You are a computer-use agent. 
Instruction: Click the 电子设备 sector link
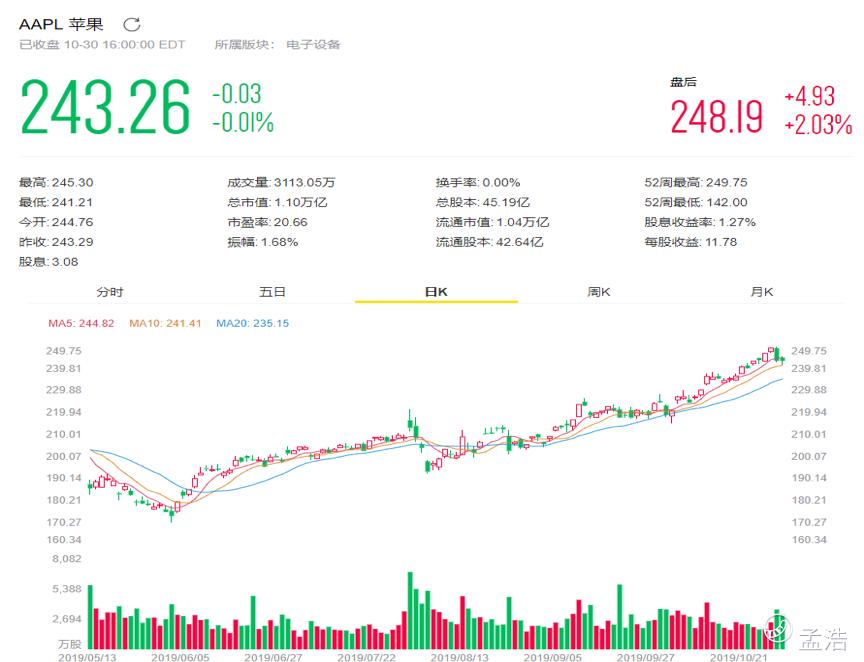(313, 45)
